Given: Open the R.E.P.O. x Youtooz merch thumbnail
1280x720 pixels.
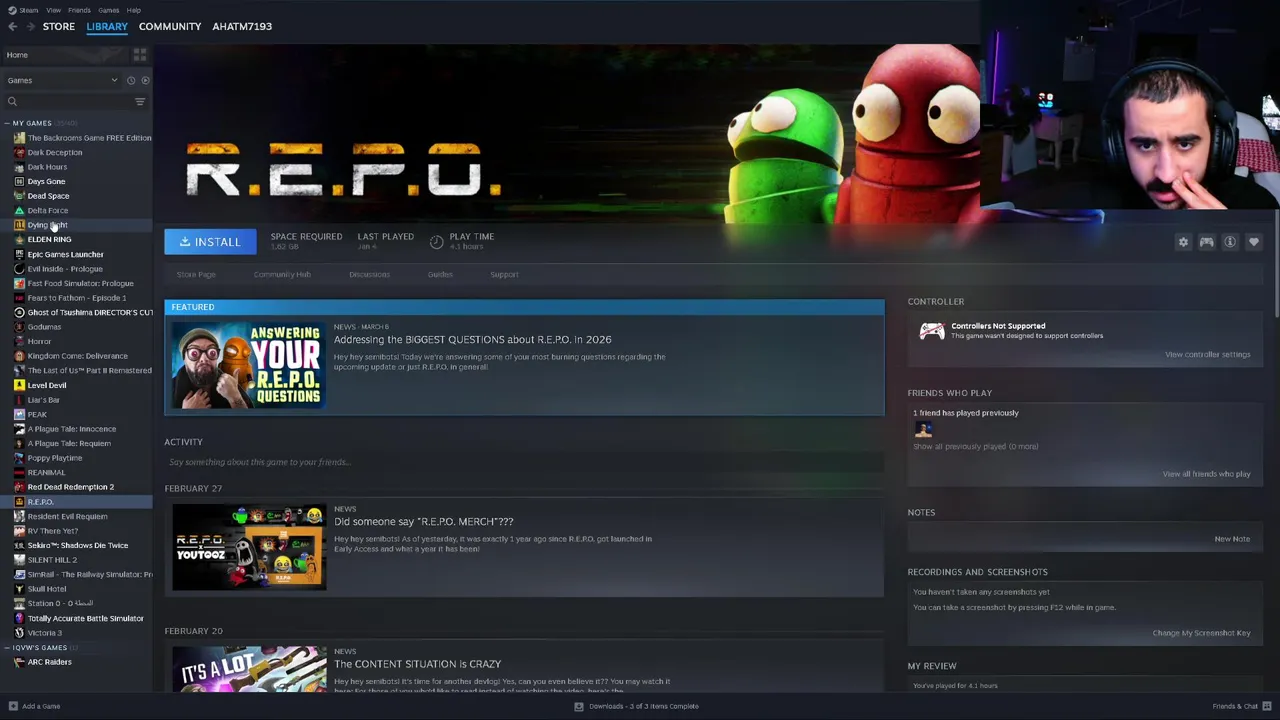Looking at the screenshot, I should [x=249, y=548].
